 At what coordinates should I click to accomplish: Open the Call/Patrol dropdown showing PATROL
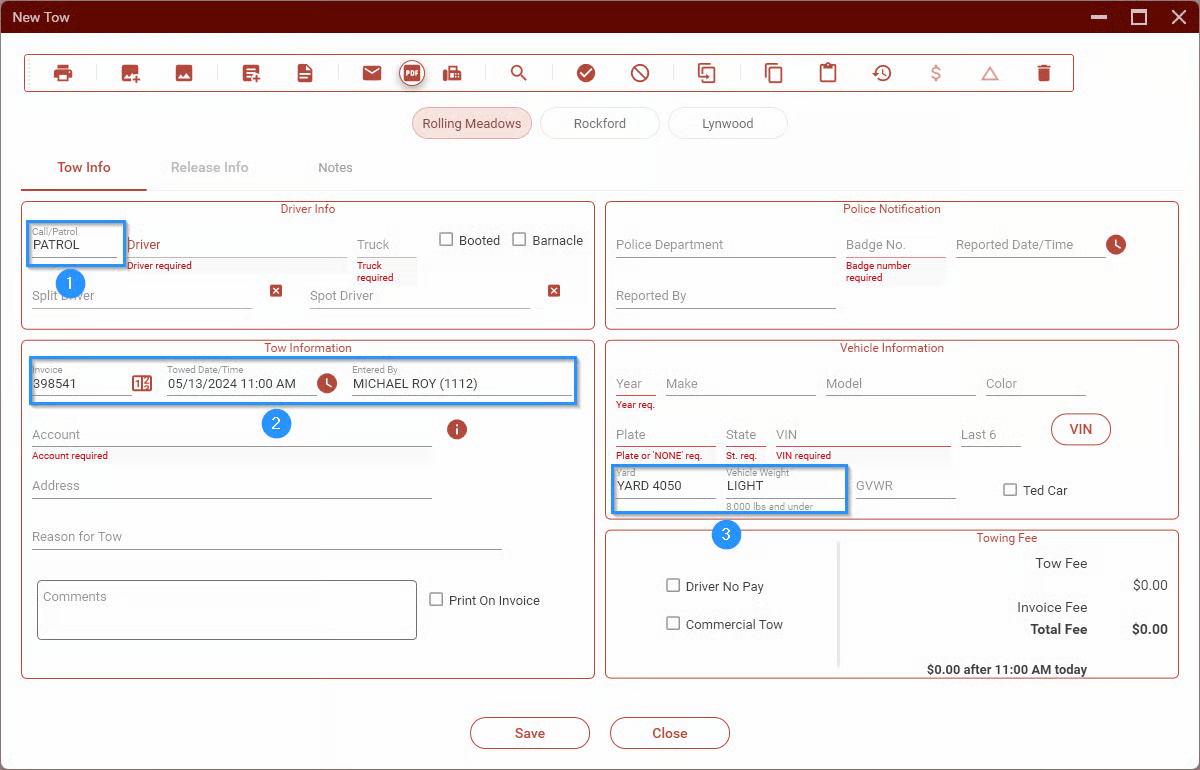tap(74, 245)
